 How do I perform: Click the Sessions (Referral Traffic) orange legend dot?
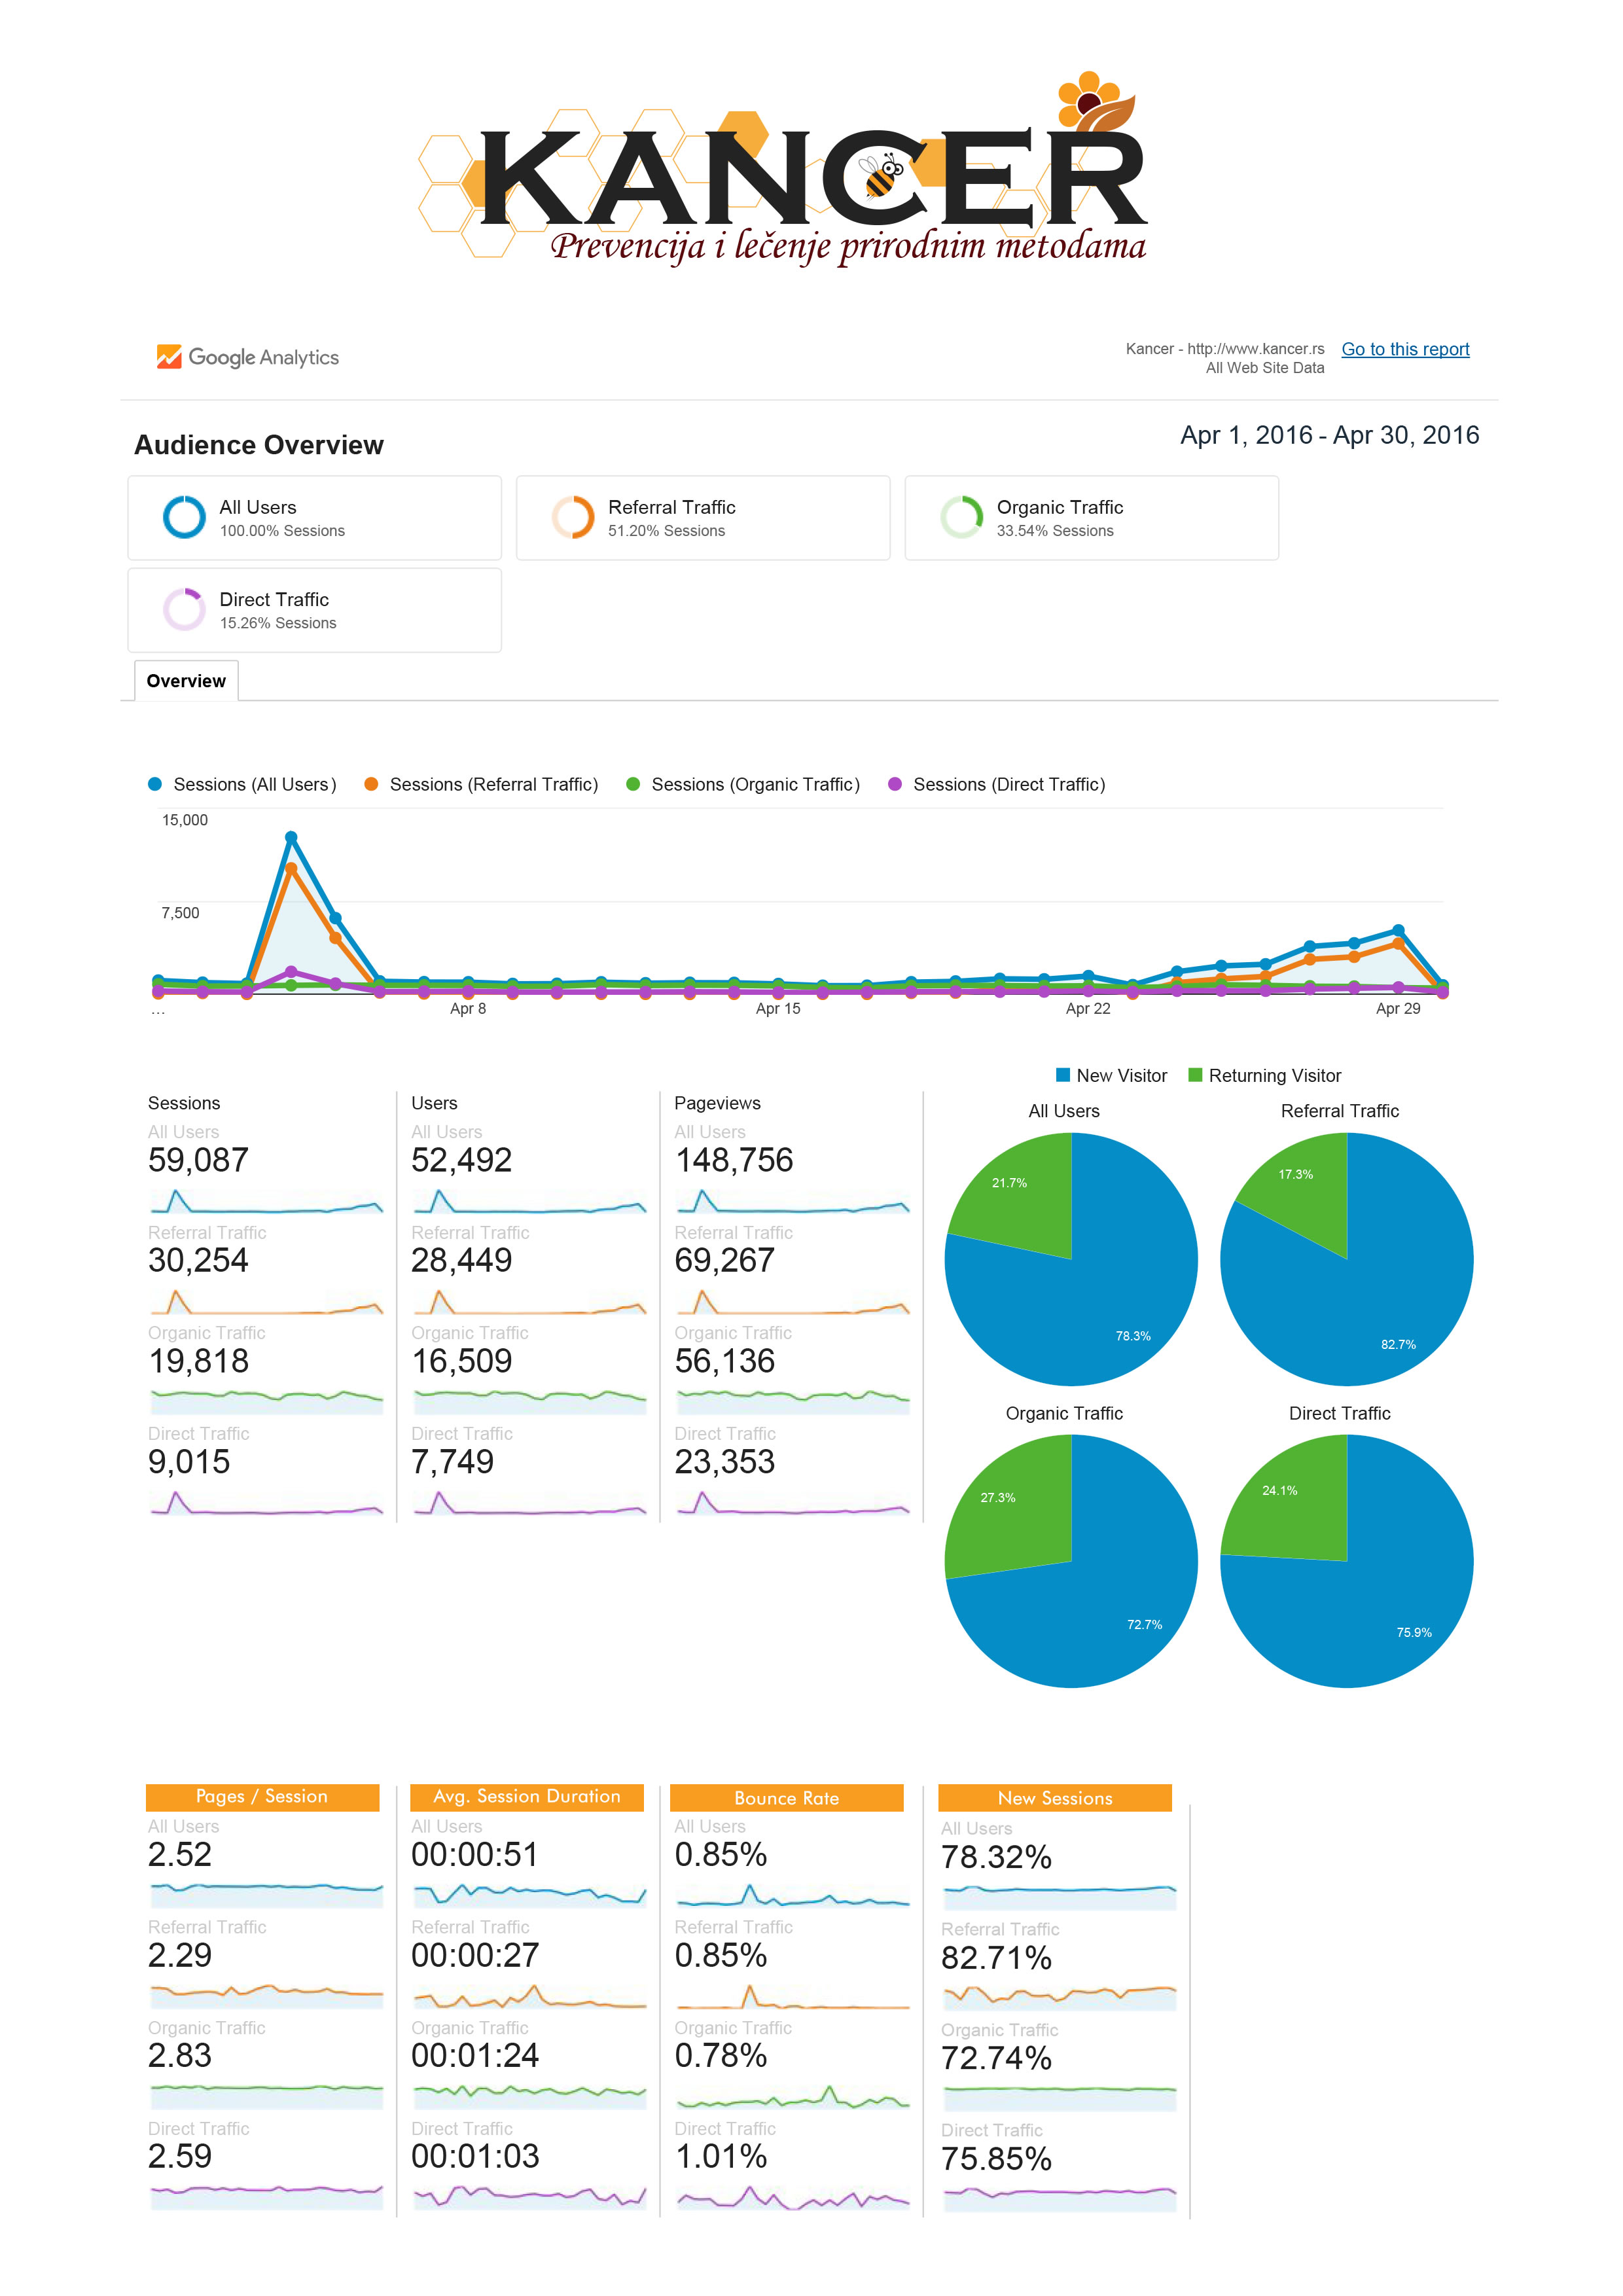(x=371, y=784)
